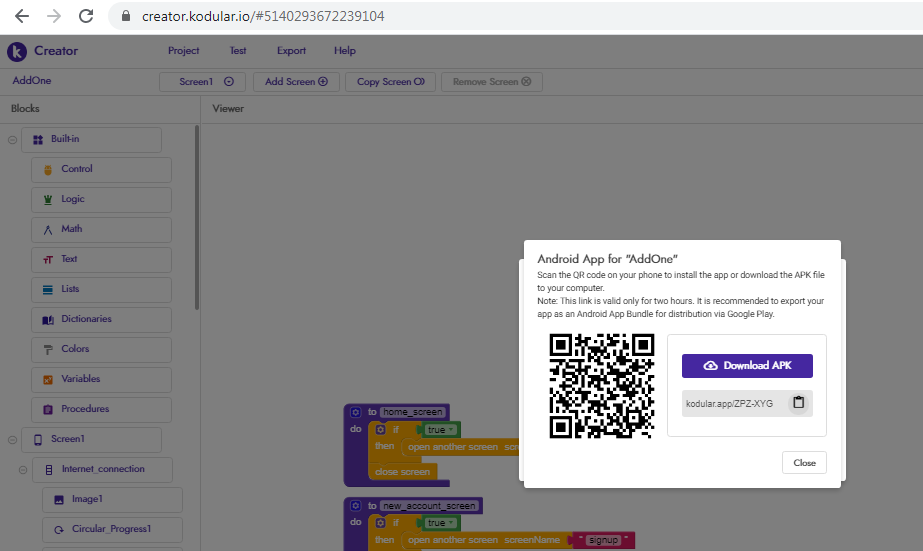Viewport: 923px width, 551px height.
Task: Open the true dropdown in home_screen
Action: point(440,430)
